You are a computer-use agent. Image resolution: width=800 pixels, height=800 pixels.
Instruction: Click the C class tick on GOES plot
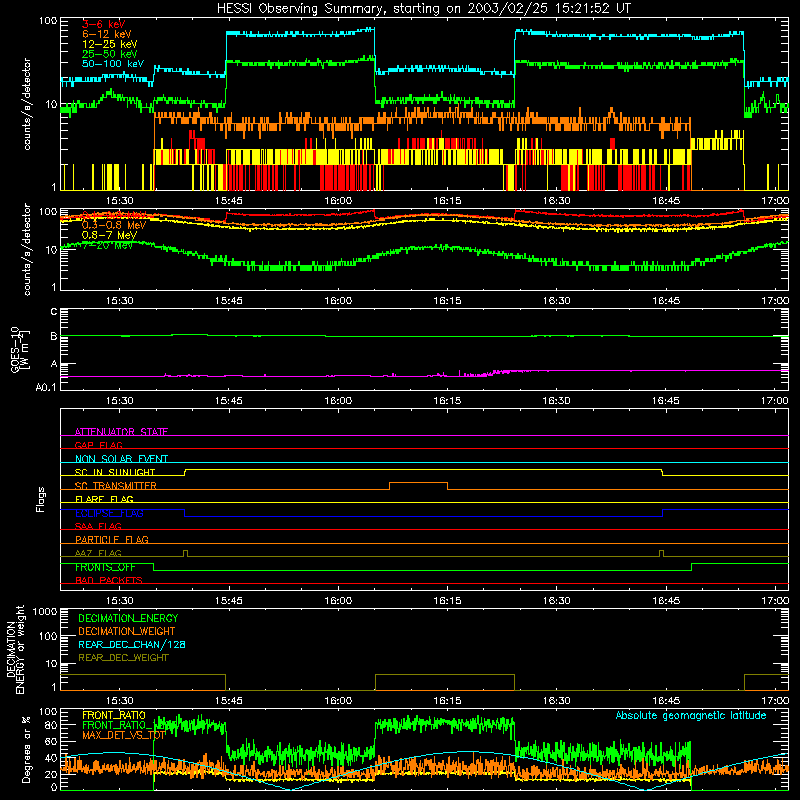[54, 312]
